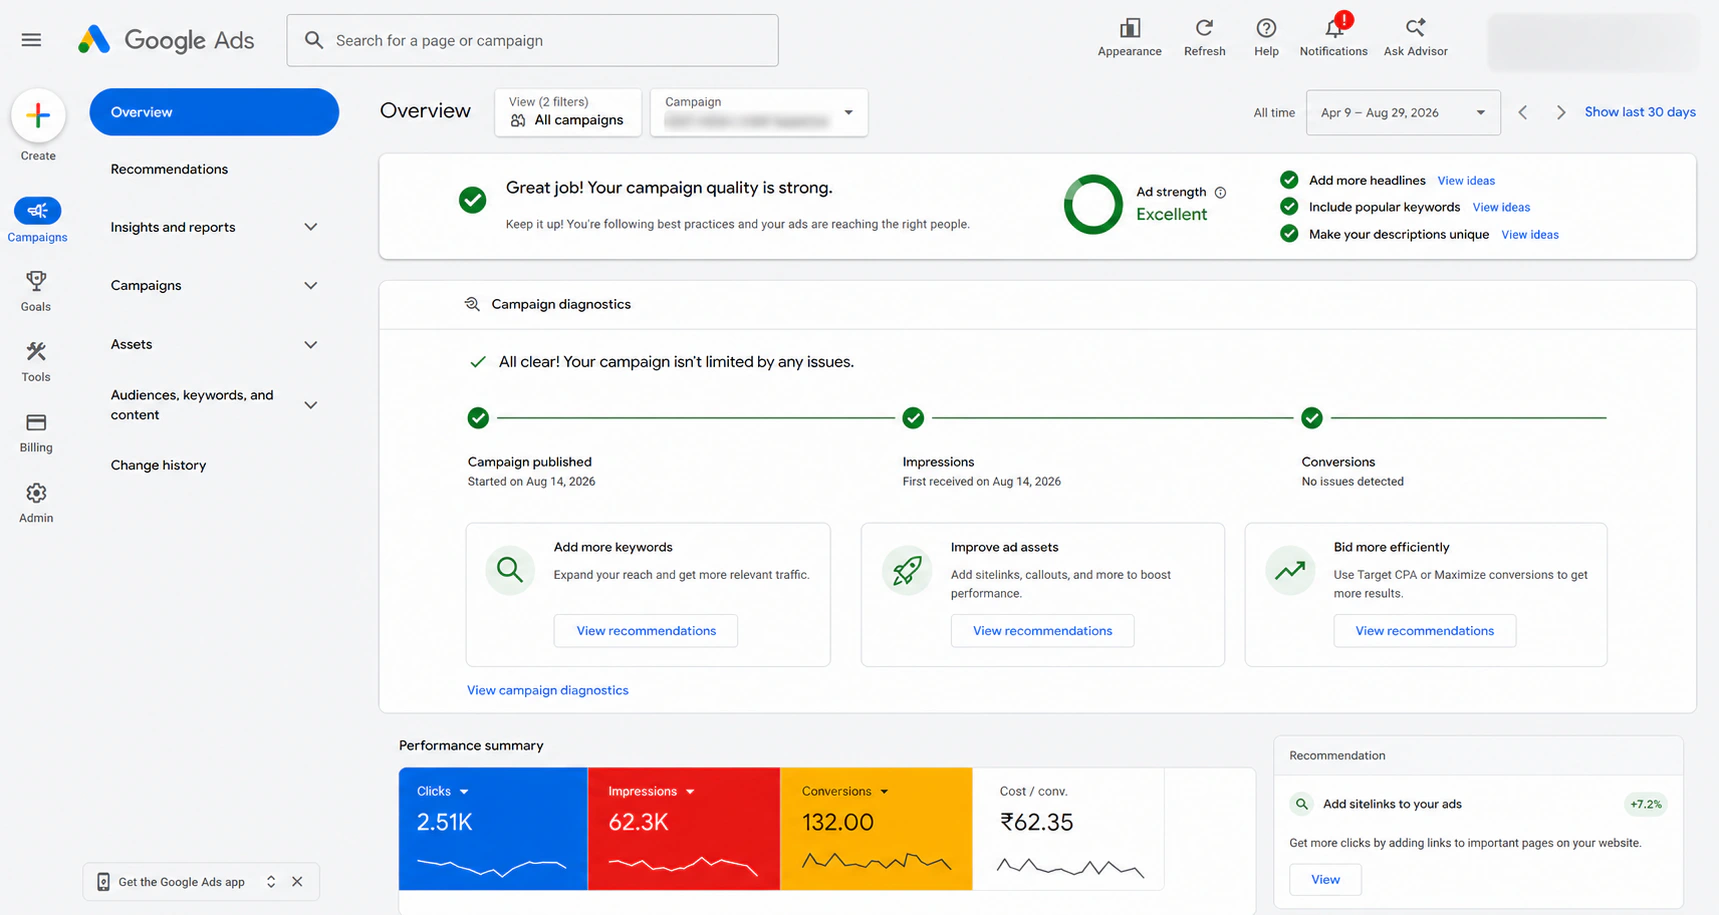Screen dimensions: 1719x915
Task: Open Billing in the sidebar
Action: pos(36,432)
